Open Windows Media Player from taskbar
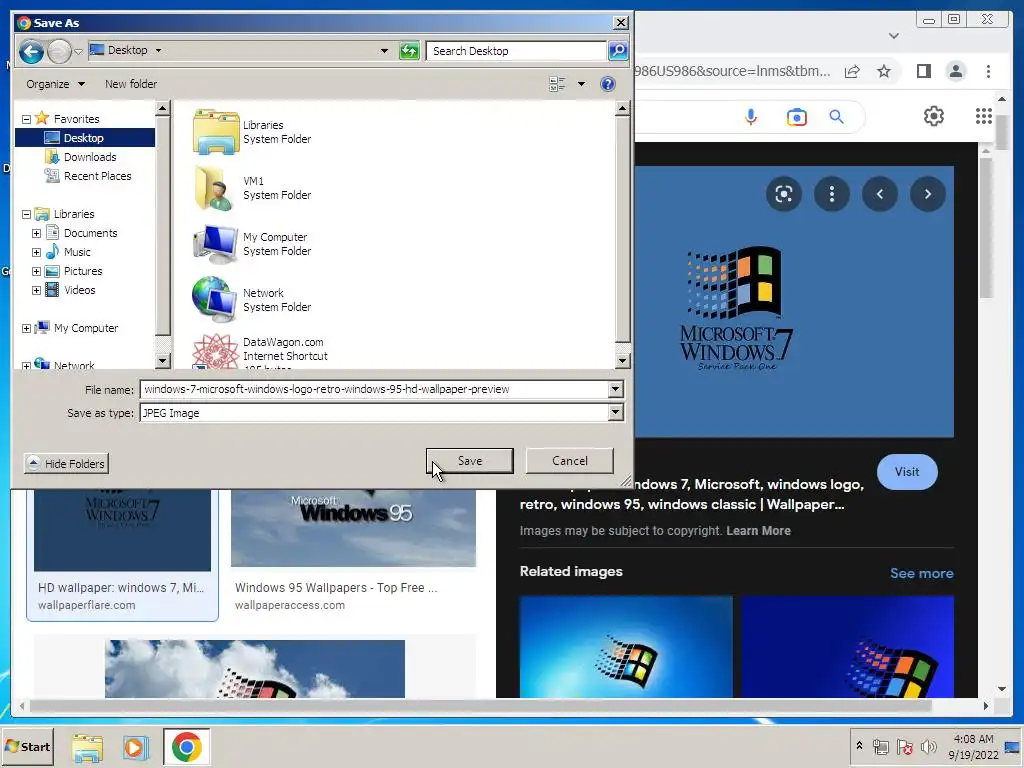 135,747
